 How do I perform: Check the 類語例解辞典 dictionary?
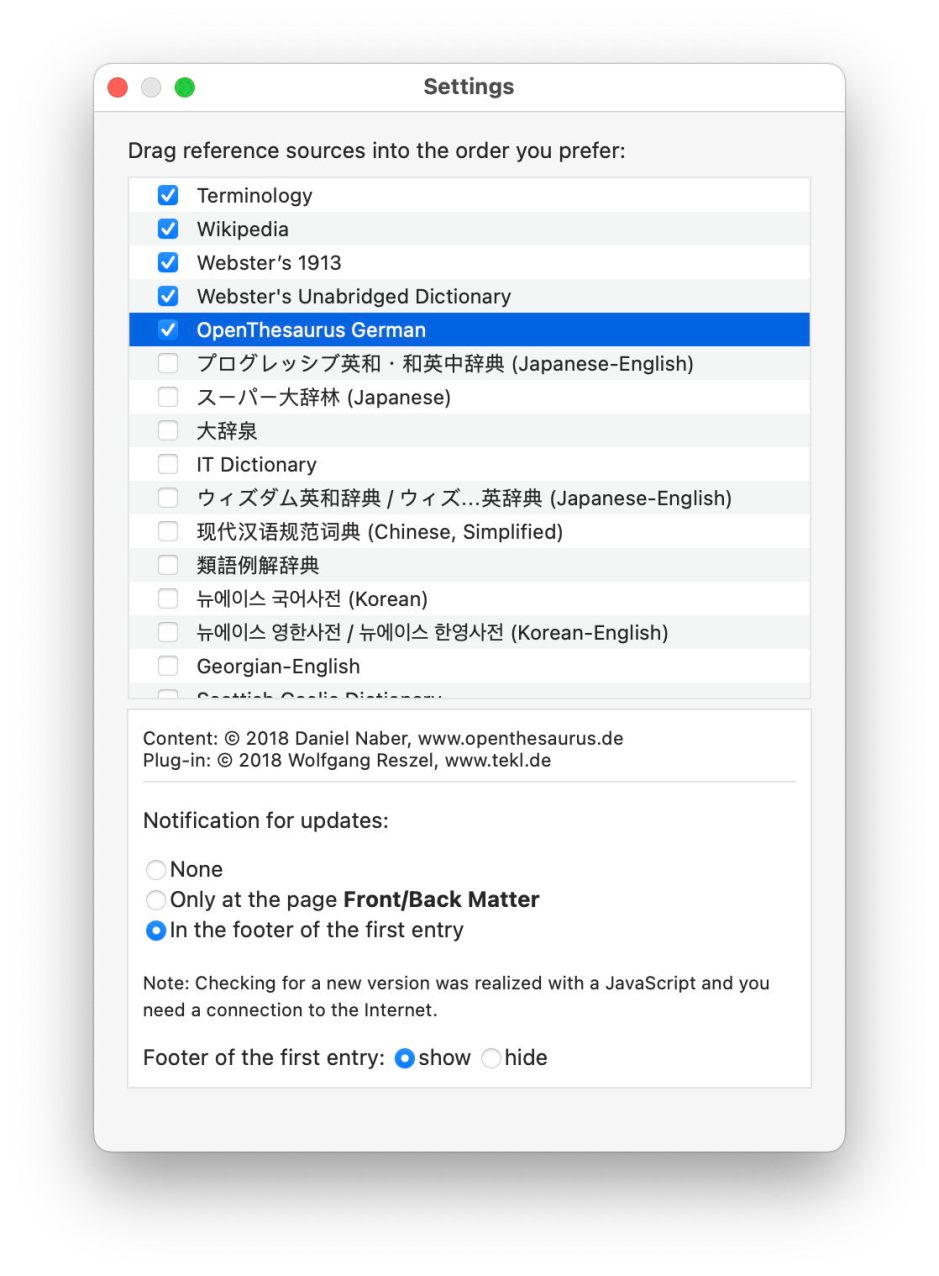click(x=168, y=565)
